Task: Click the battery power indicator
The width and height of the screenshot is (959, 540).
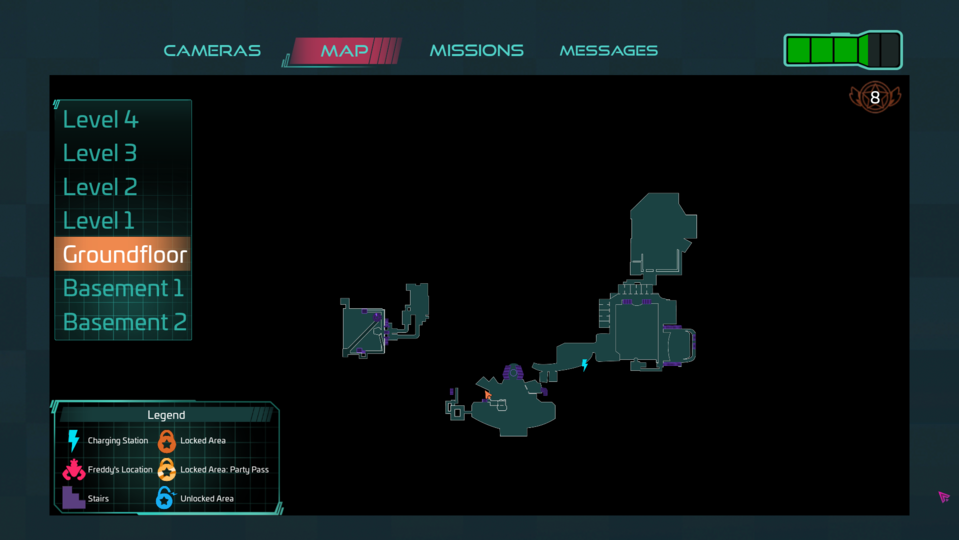Action: [x=843, y=50]
